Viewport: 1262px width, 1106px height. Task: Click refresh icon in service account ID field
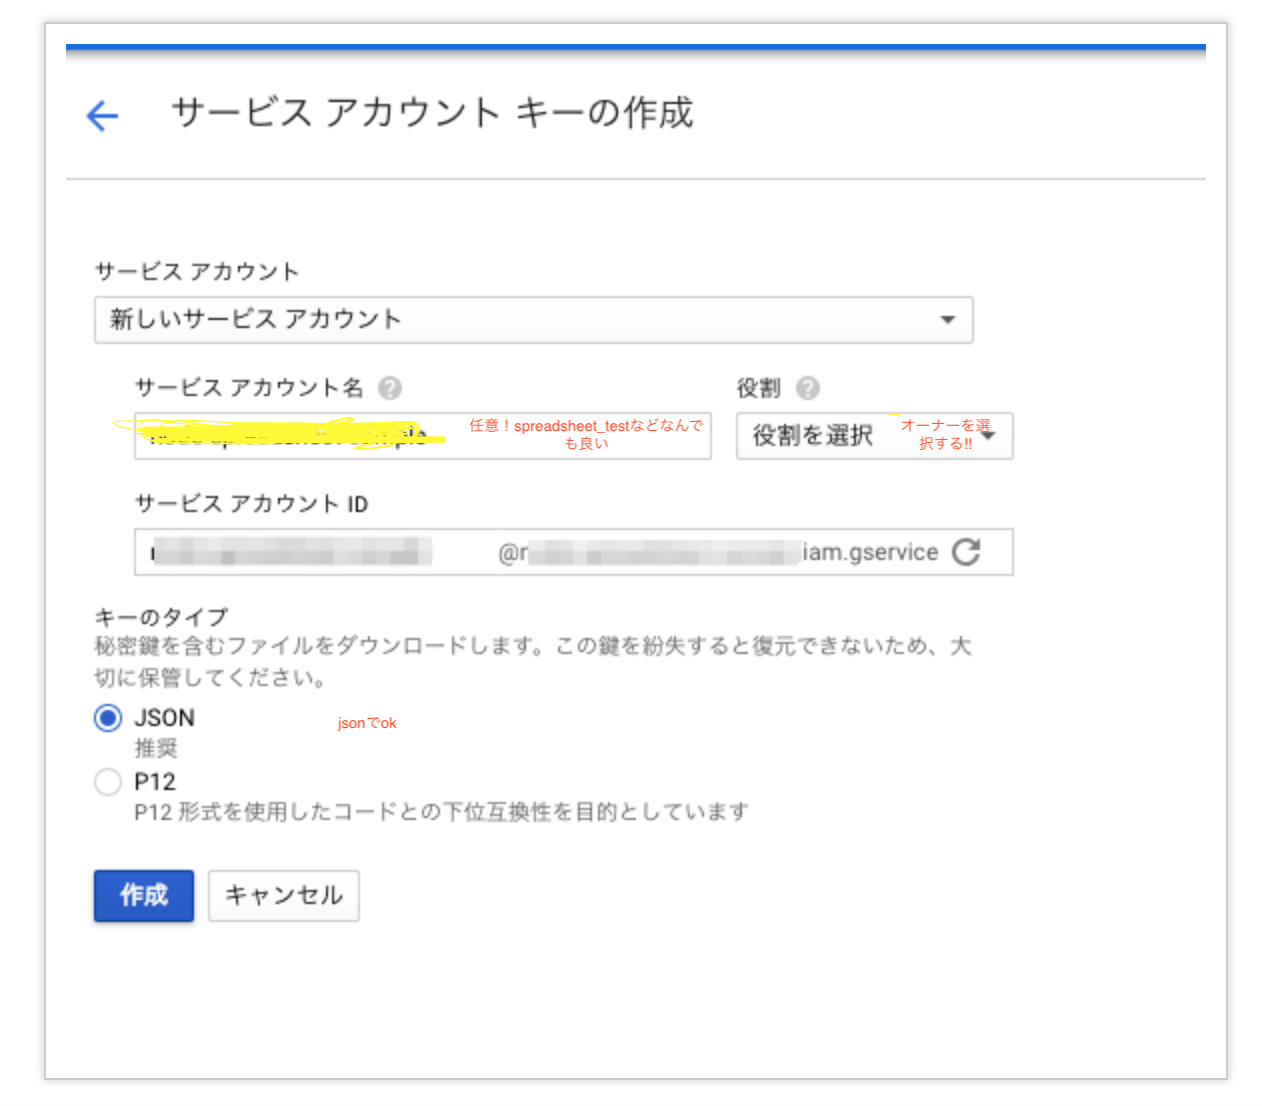coord(966,552)
